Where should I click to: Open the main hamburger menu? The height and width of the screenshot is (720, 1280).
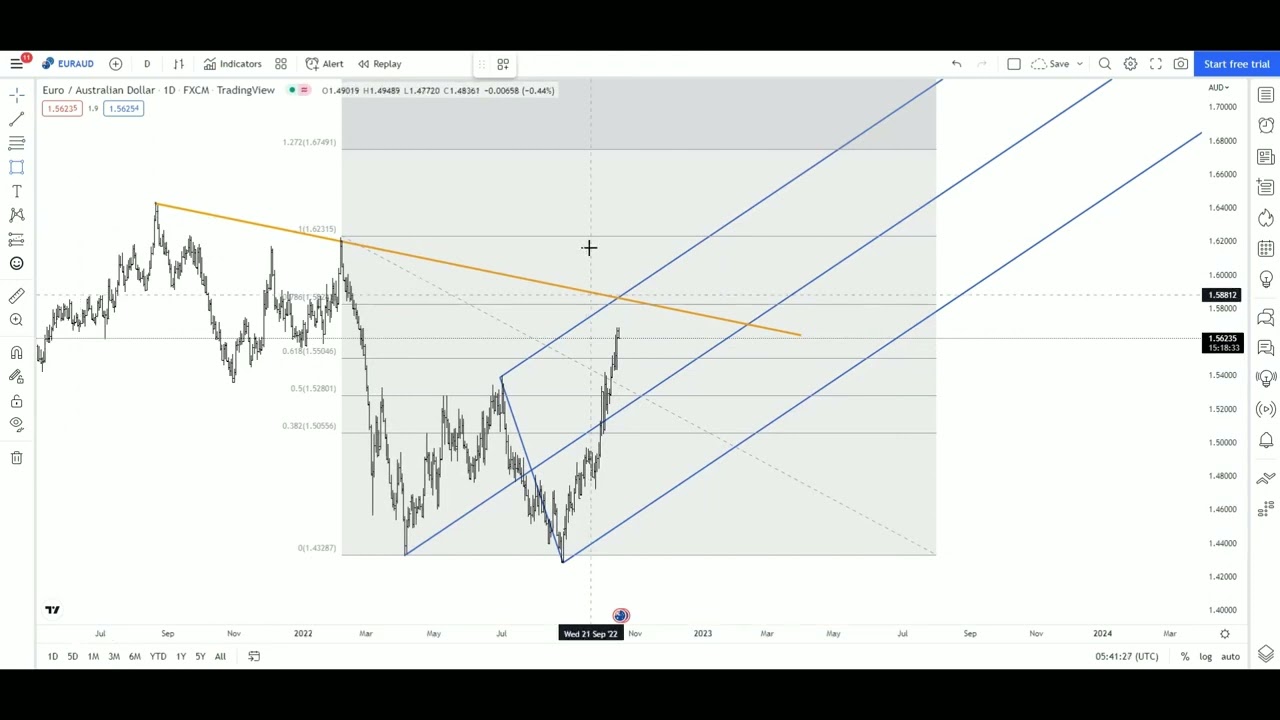17,64
